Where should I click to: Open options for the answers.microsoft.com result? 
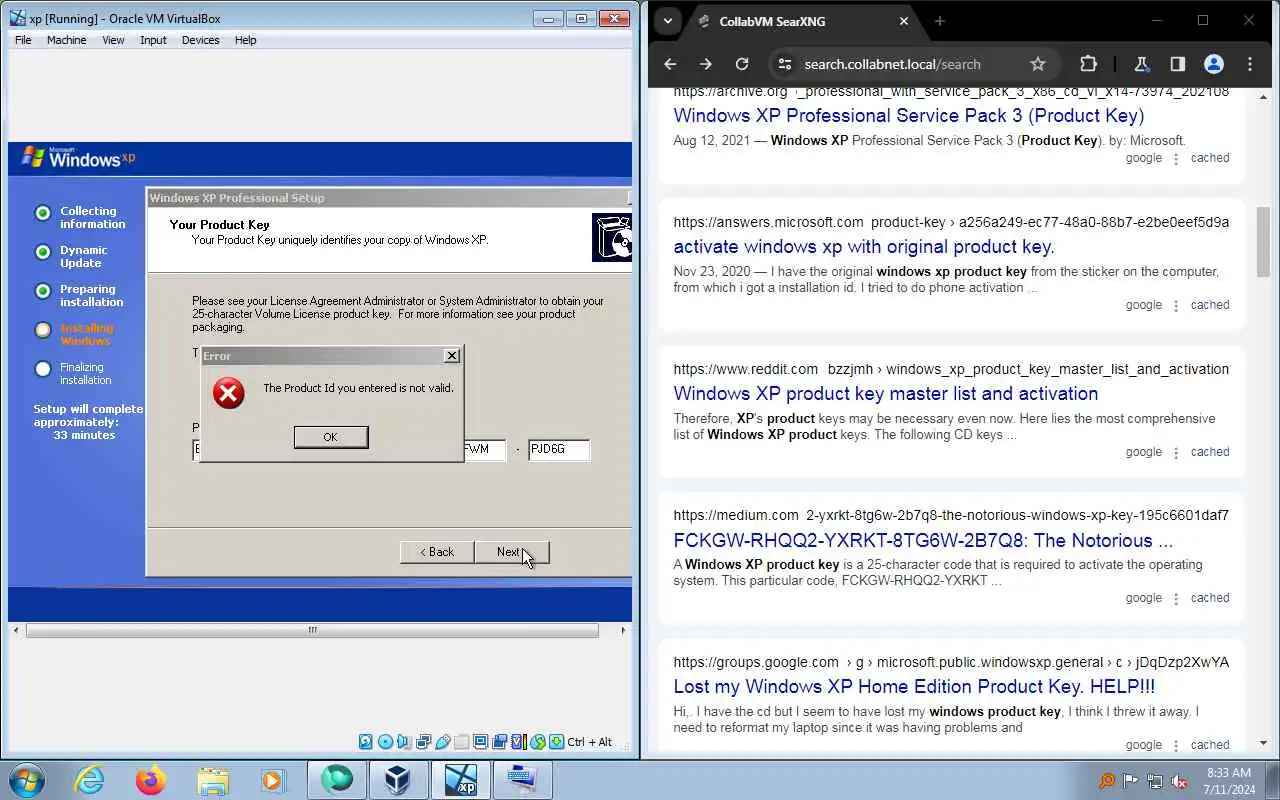tap(1176, 305)
